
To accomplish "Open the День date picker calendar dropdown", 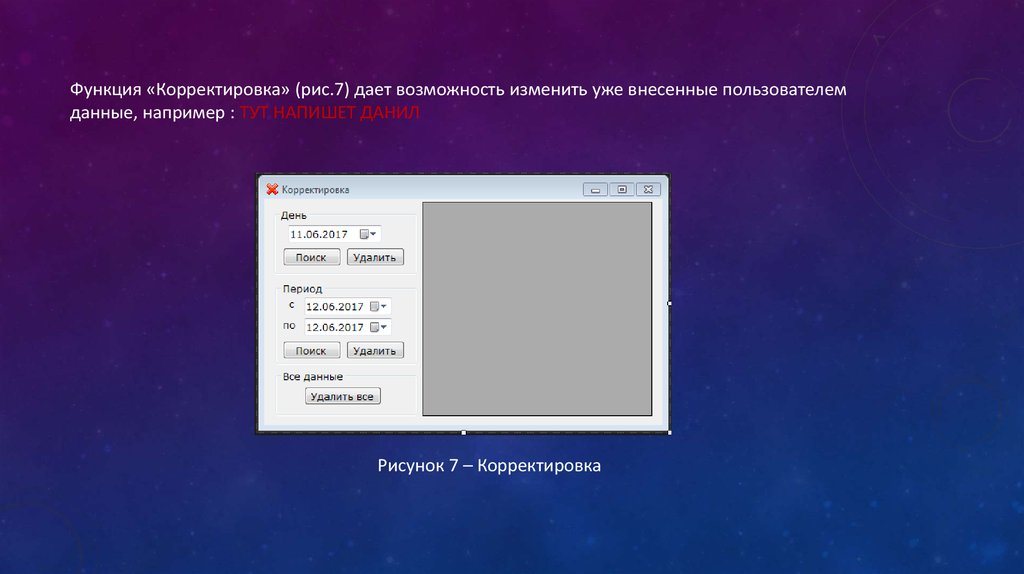I will coord(368,234).
